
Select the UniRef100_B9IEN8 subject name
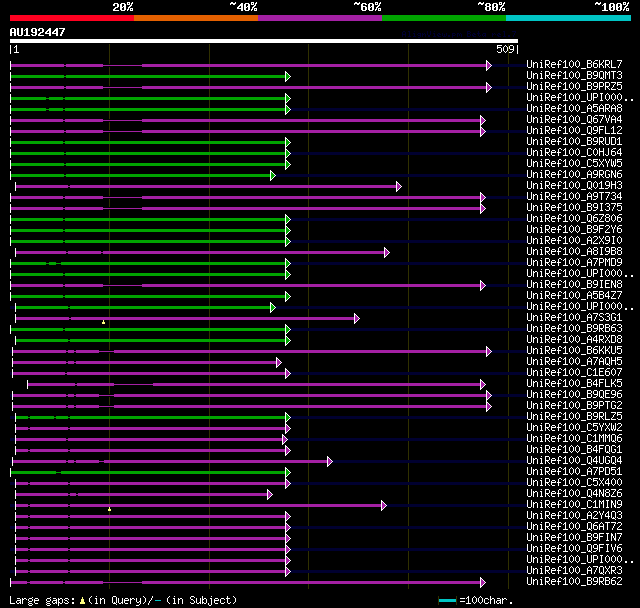(x=574, y=284)
